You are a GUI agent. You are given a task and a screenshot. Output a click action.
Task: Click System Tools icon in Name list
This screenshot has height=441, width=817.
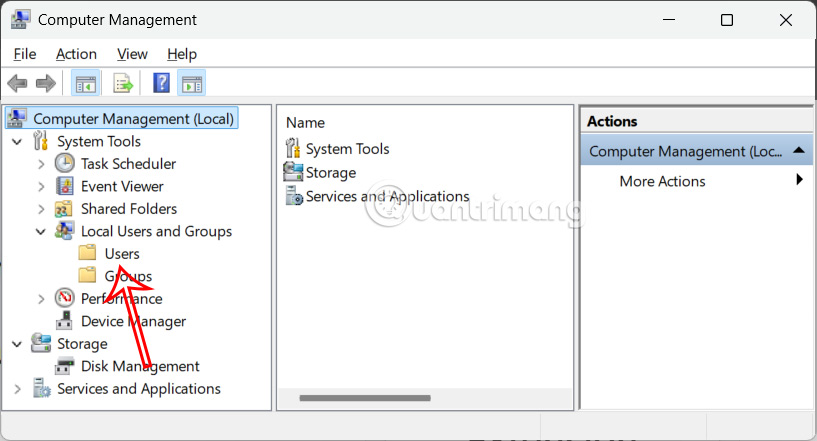coord(293,149)
